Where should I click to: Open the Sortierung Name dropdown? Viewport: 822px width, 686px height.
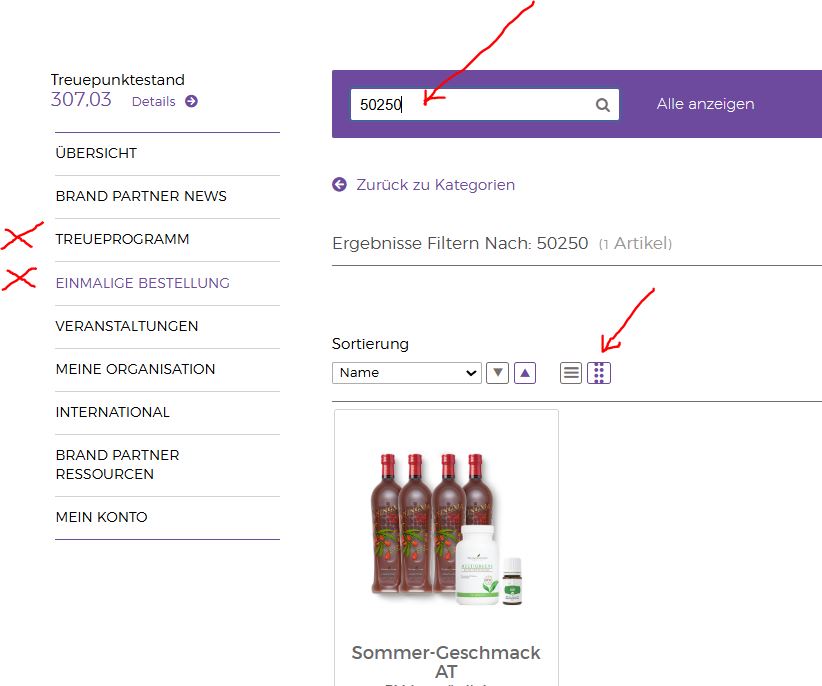point(407,373)
